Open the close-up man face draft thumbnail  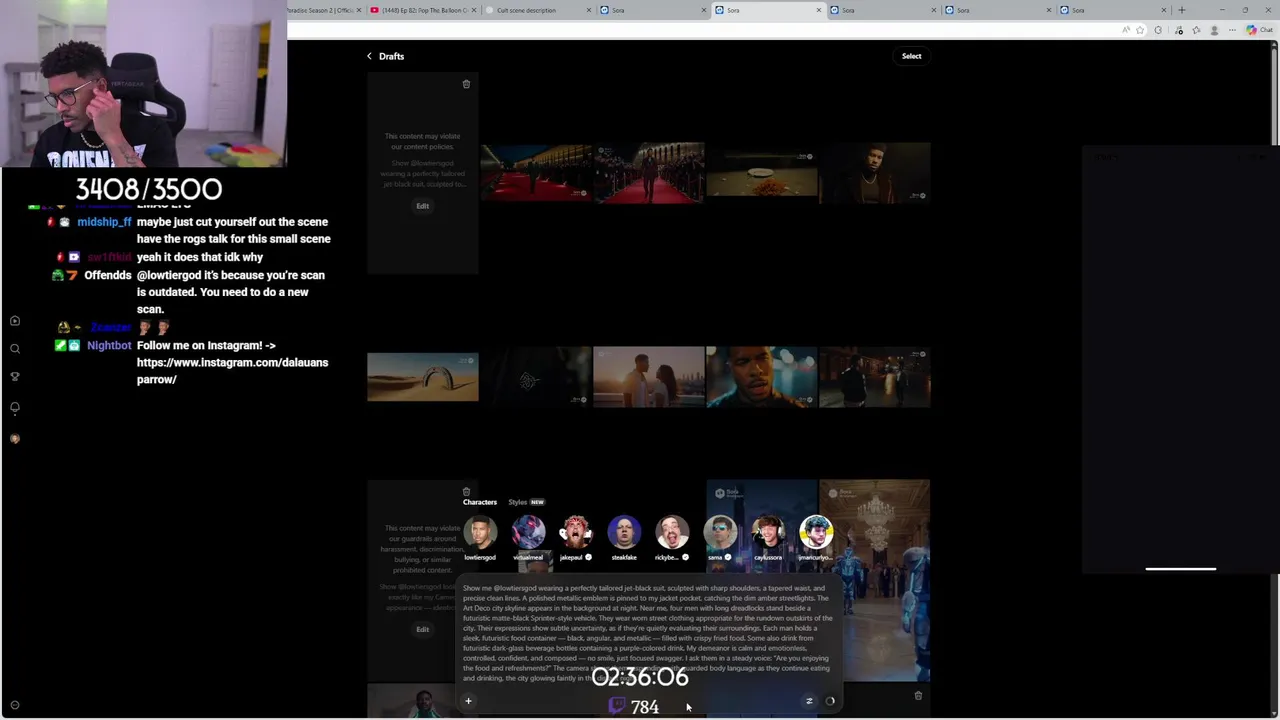coord(762,377)
